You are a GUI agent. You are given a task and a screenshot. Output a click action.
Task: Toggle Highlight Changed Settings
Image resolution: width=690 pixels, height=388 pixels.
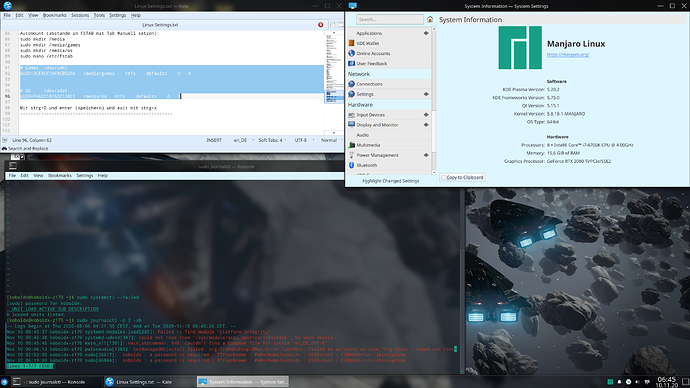coord(390,181)
